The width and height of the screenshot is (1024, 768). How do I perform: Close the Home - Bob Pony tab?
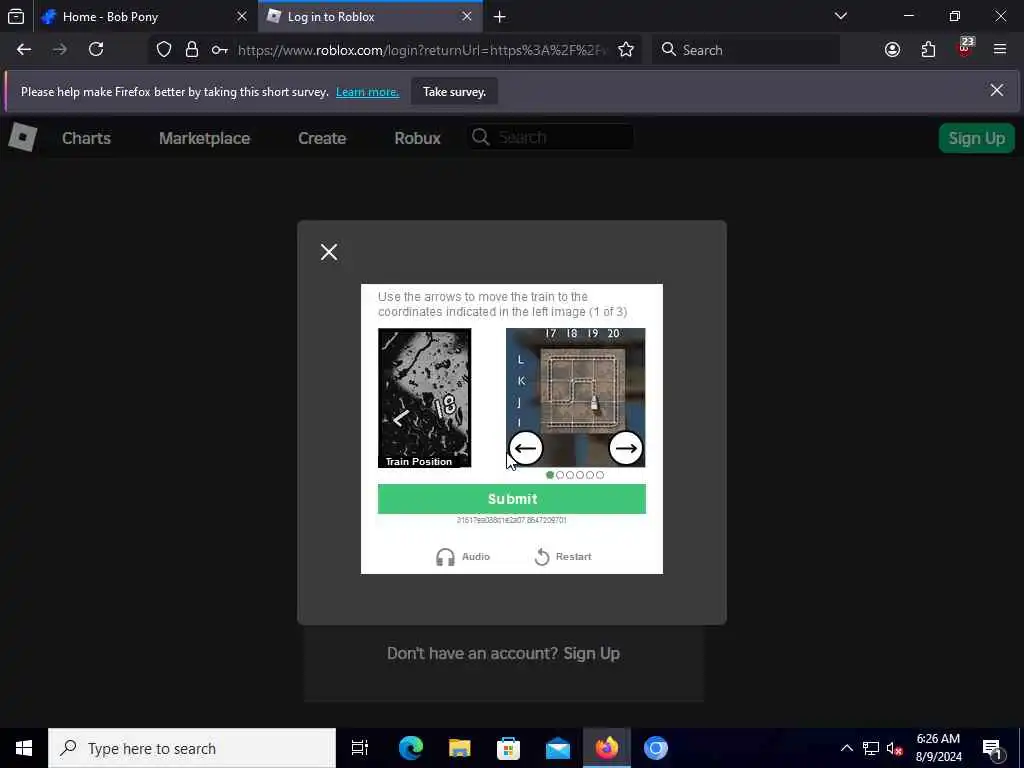pos(242,16)
